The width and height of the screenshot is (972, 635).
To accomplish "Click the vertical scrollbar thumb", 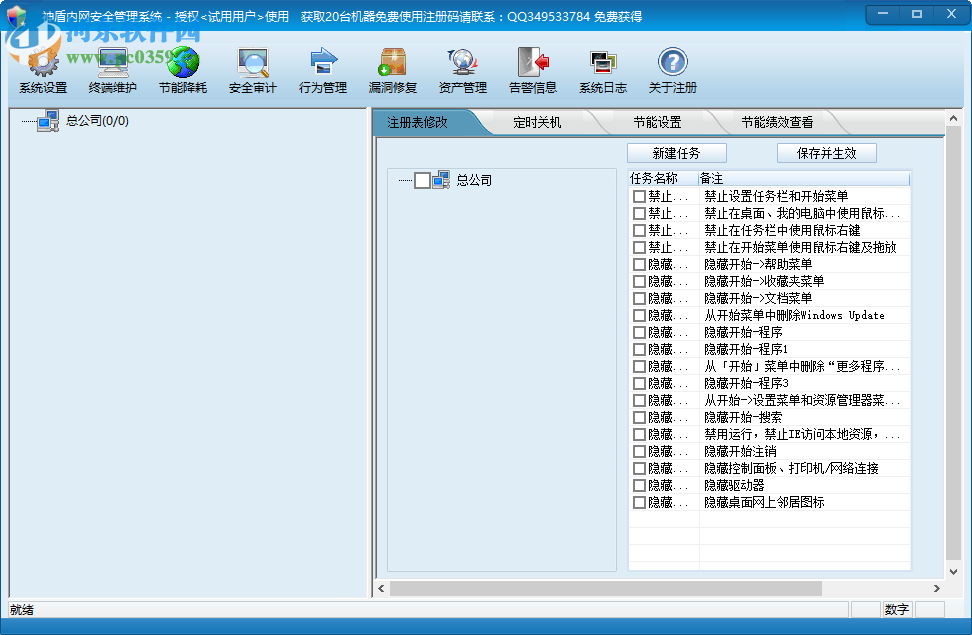I will (x=953, y=342).
